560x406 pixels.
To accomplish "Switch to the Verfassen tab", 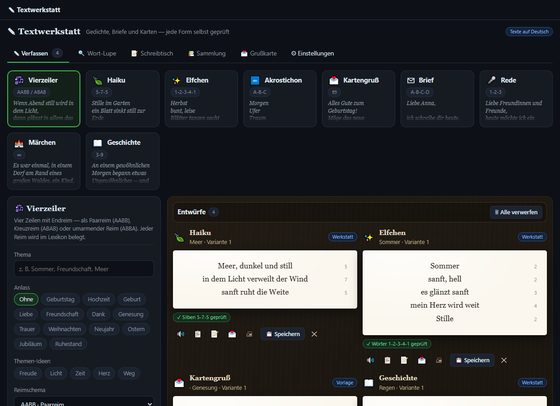I will point(38,54).
